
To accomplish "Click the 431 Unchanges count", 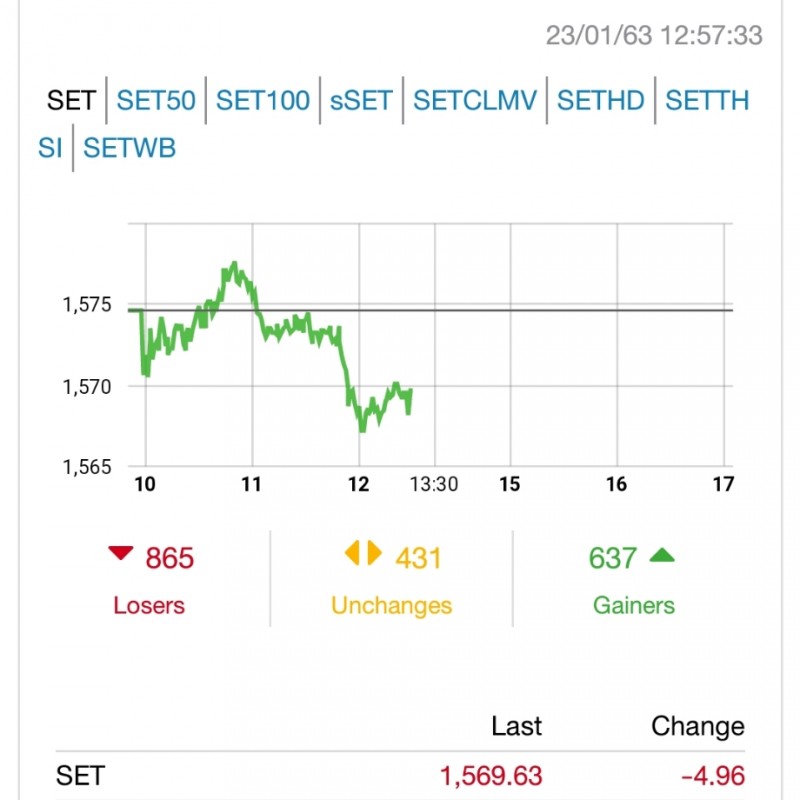I will 418,558.
